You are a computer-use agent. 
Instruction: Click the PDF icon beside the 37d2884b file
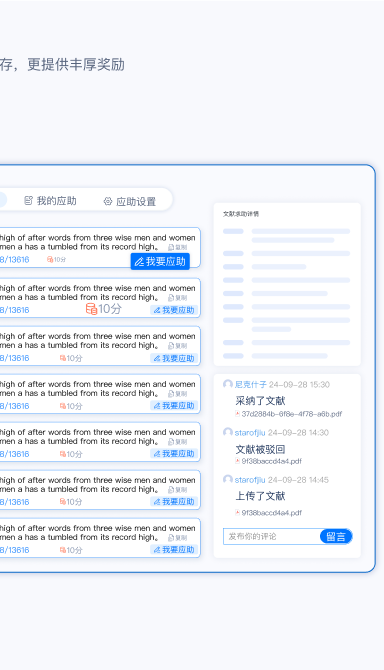237,414
